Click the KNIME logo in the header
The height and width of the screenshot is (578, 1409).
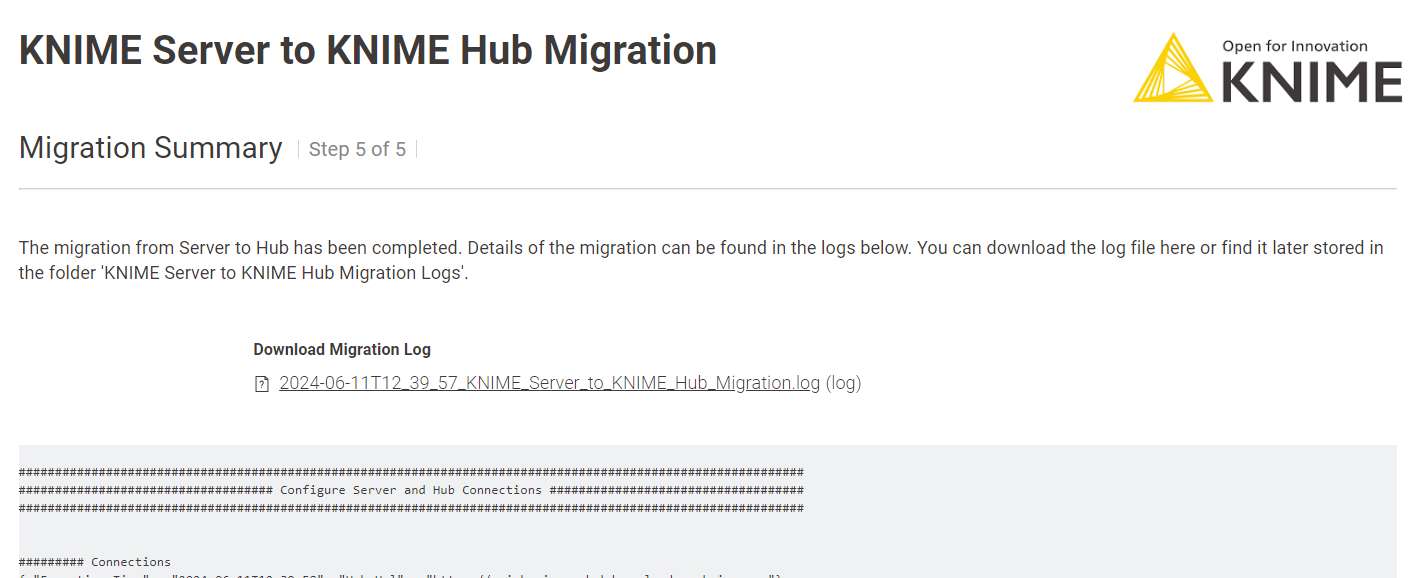tap(1267, 68)
